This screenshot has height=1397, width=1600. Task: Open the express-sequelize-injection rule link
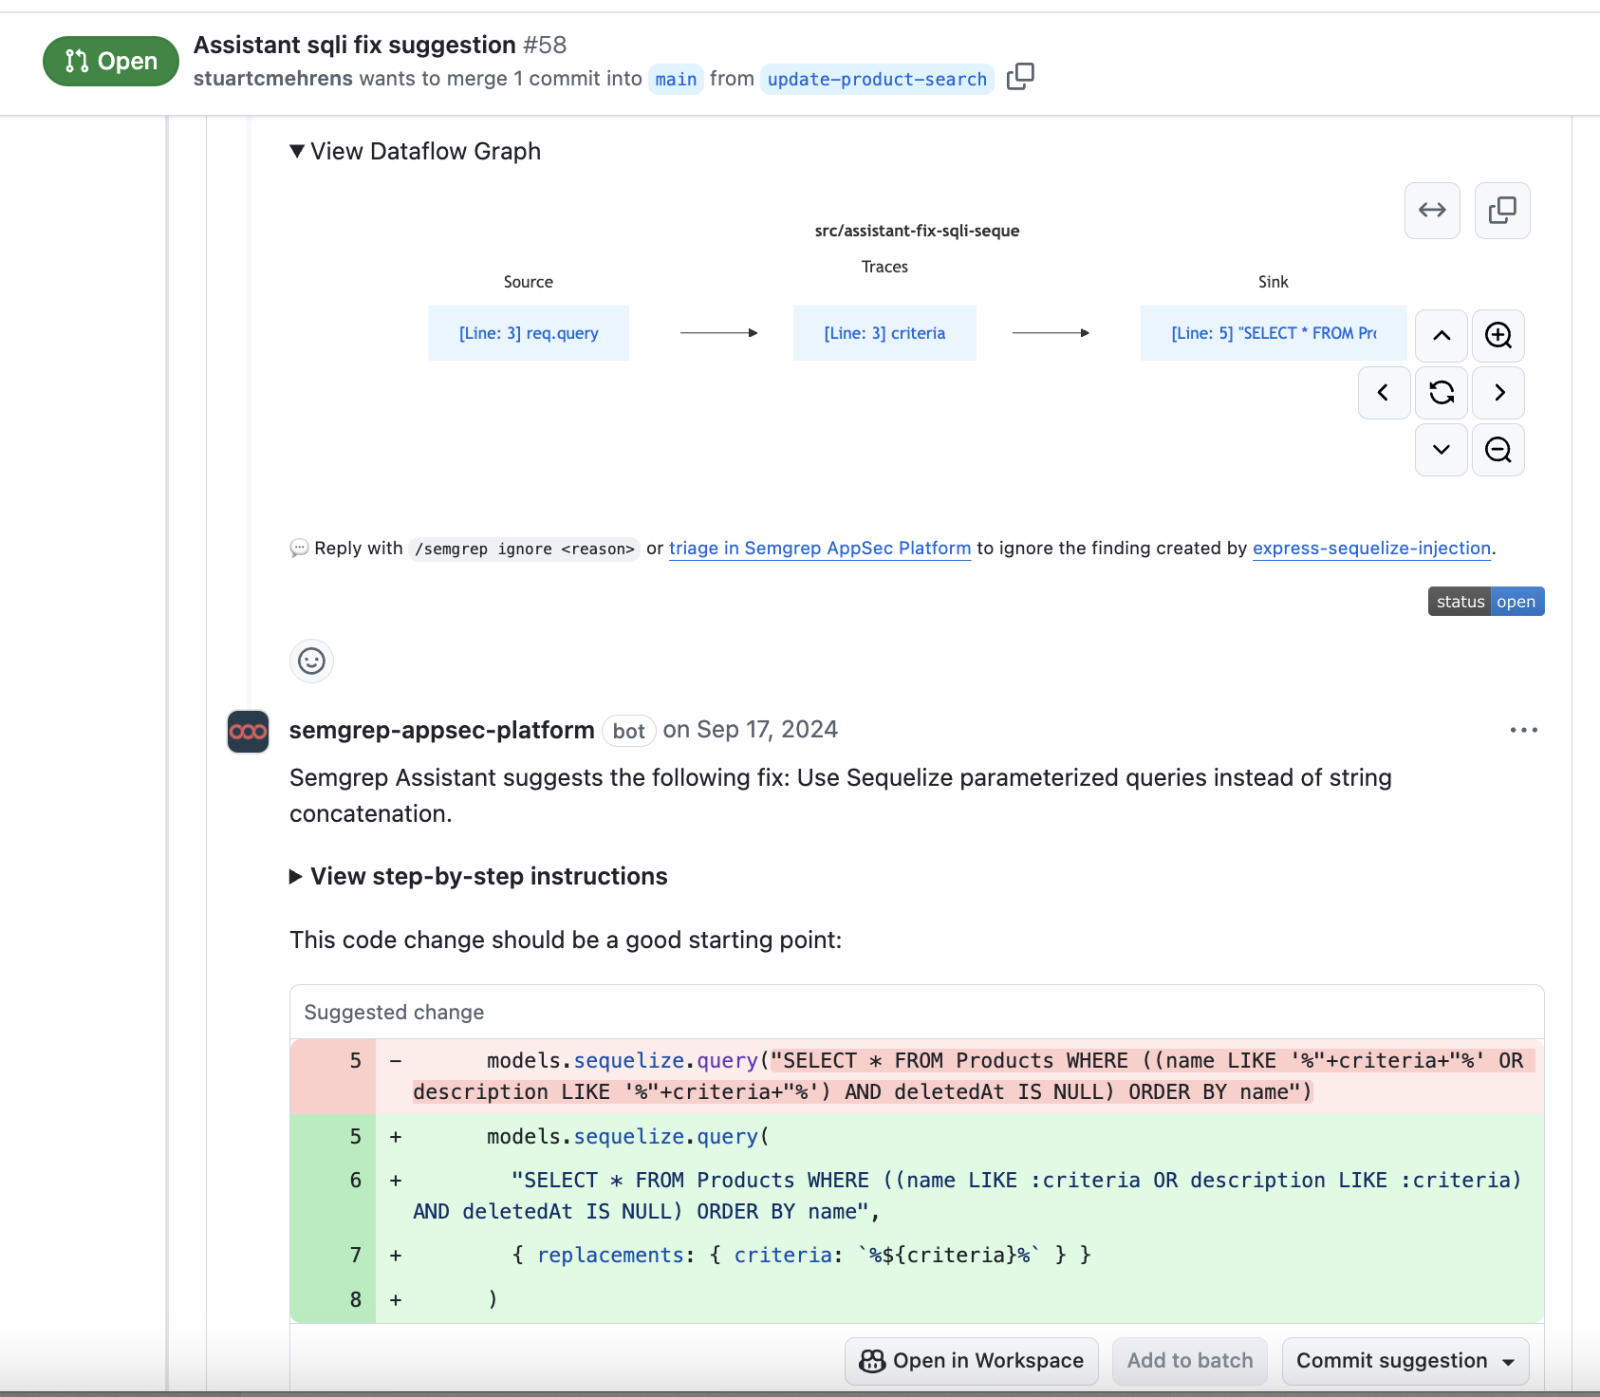point(1371,548)
